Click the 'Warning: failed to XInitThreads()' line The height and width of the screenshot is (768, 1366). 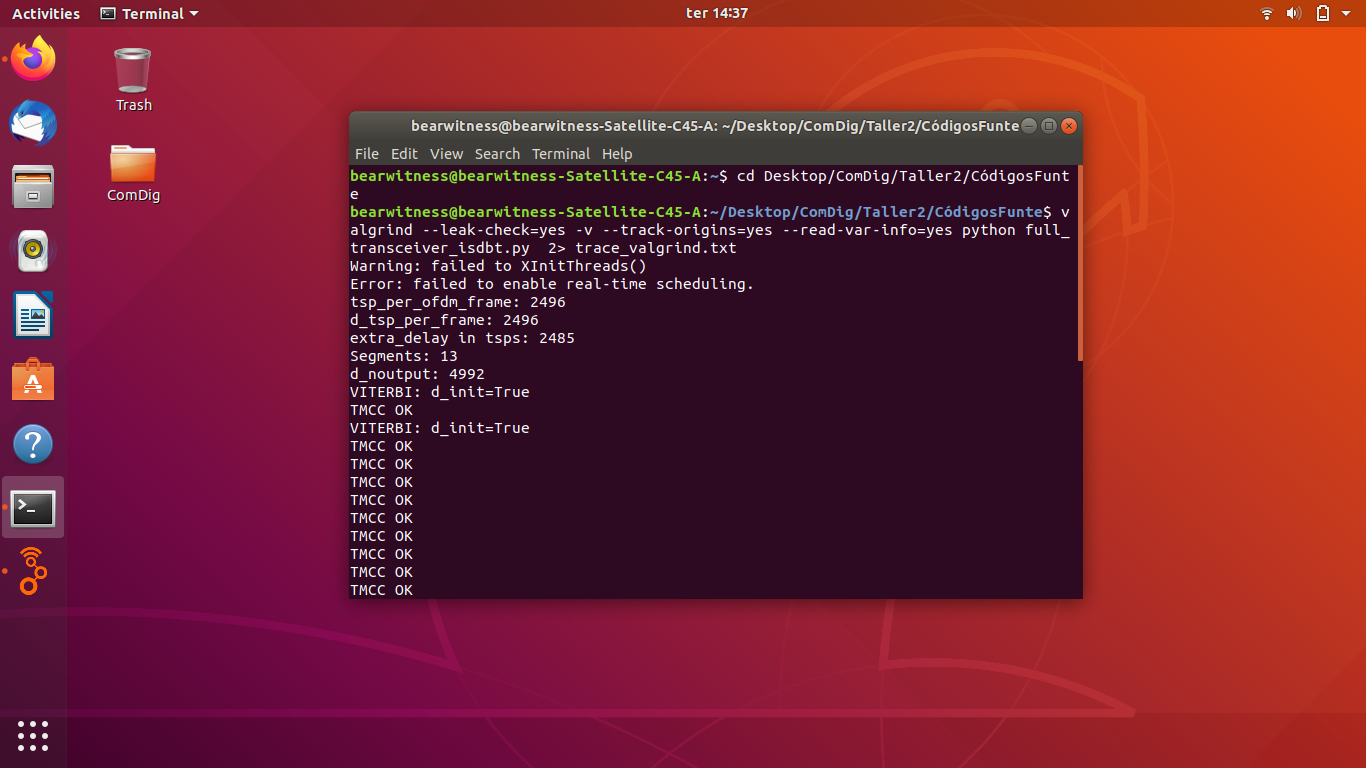pyautogui.click(x=498, y=266)
